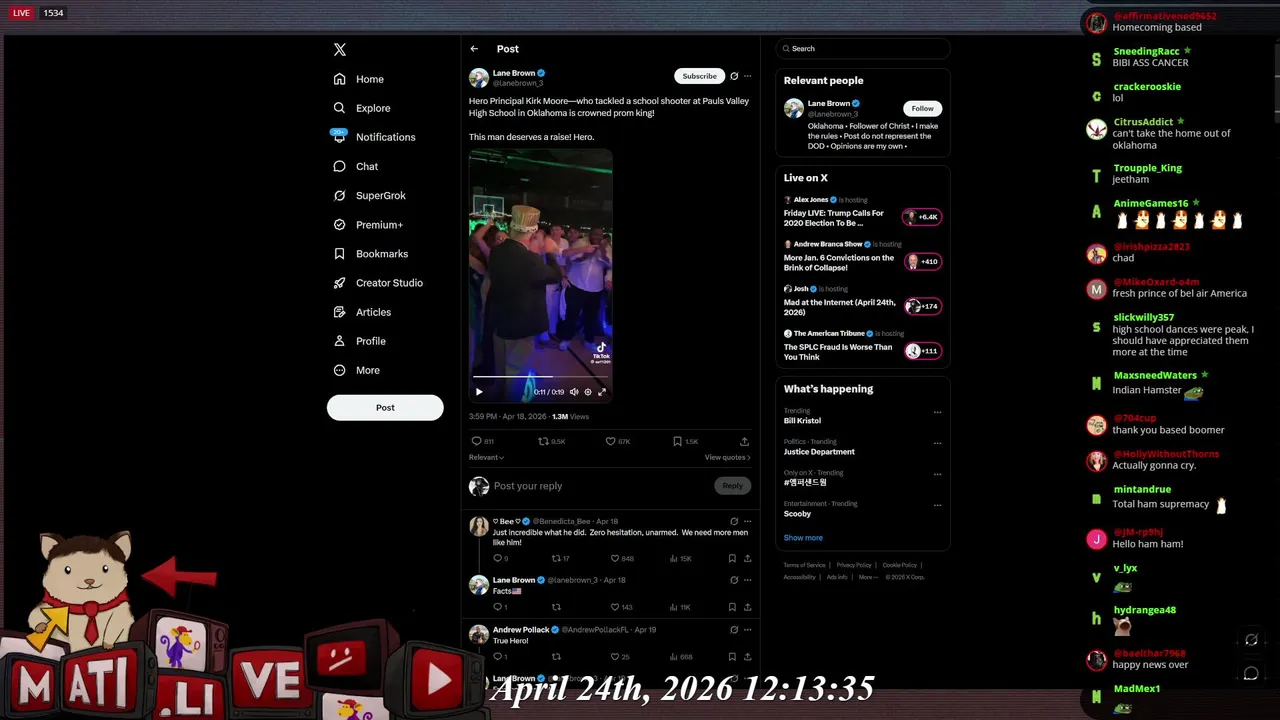Click the Grok icon beside Subscribe

[x=734, y=76]
